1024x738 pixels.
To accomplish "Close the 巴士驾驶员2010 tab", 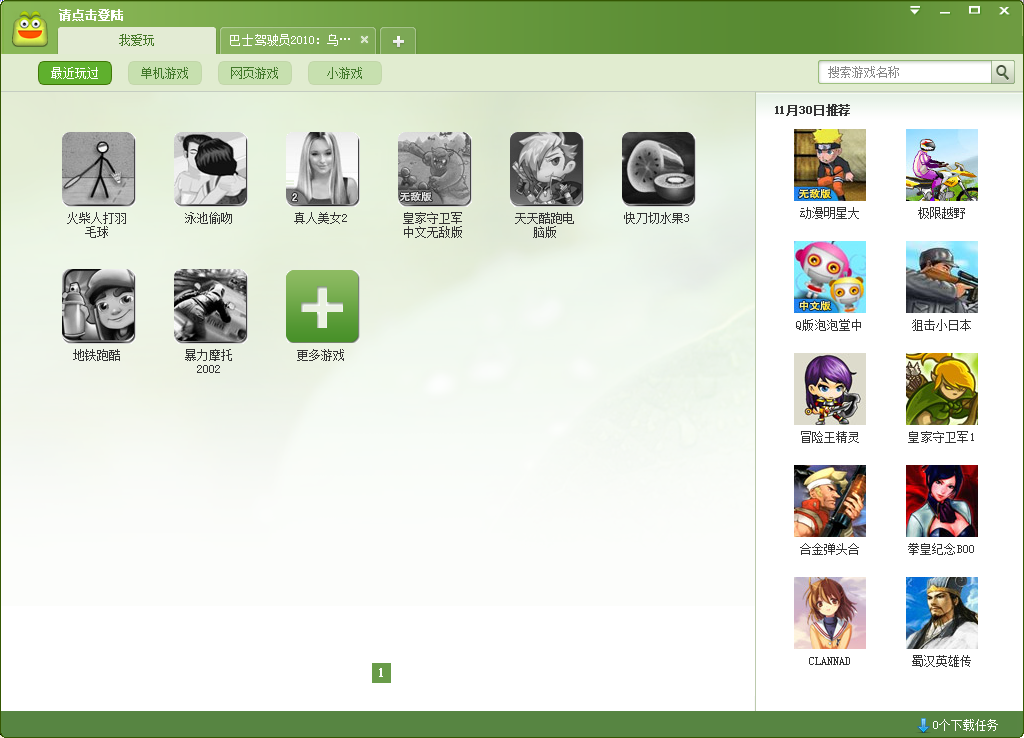I will point(364,40).
